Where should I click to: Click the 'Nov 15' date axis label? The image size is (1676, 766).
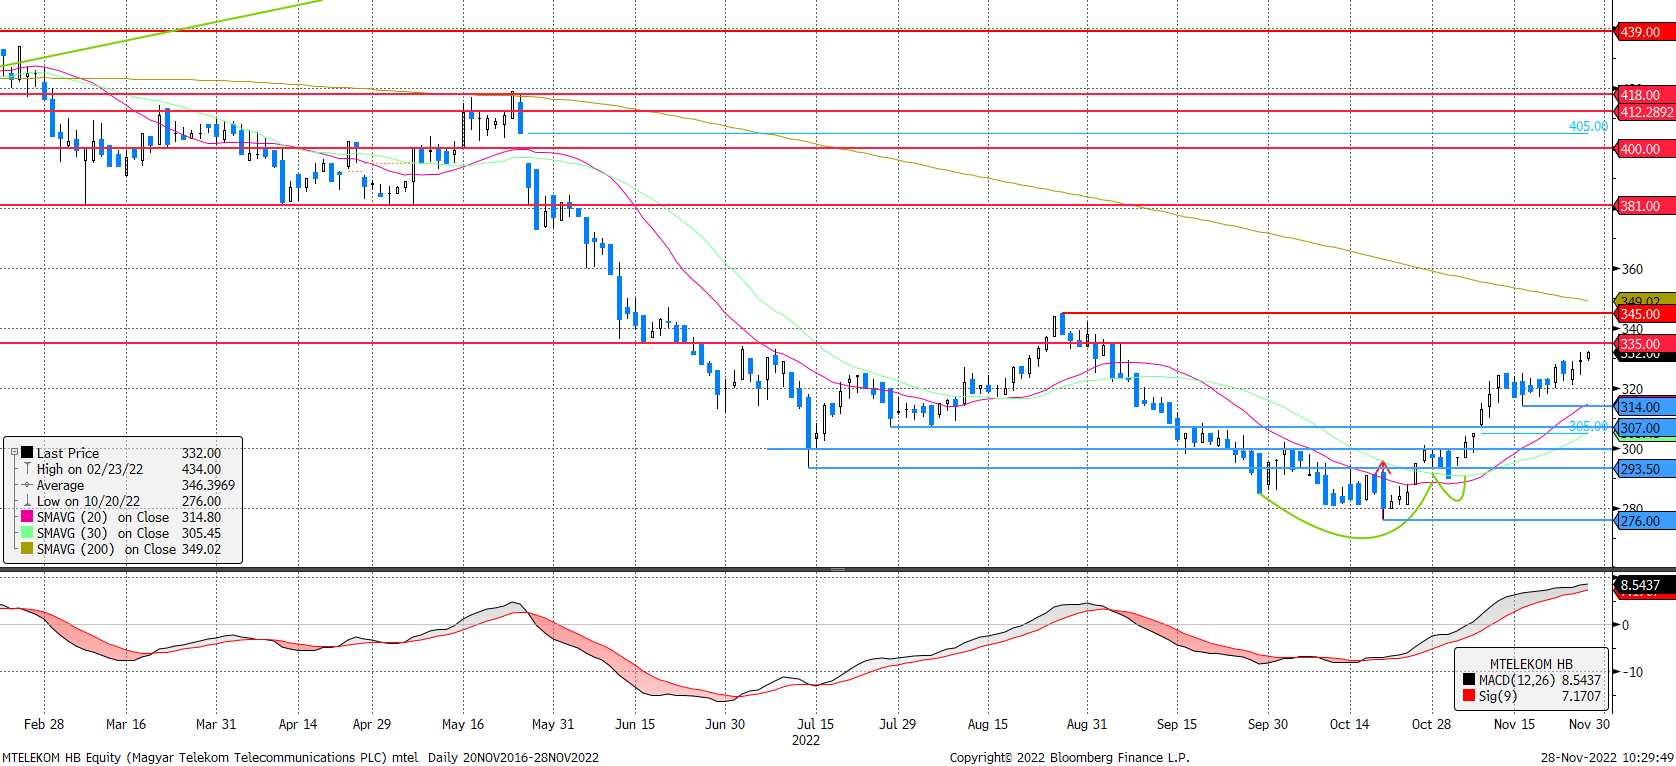coord(1514,724)
